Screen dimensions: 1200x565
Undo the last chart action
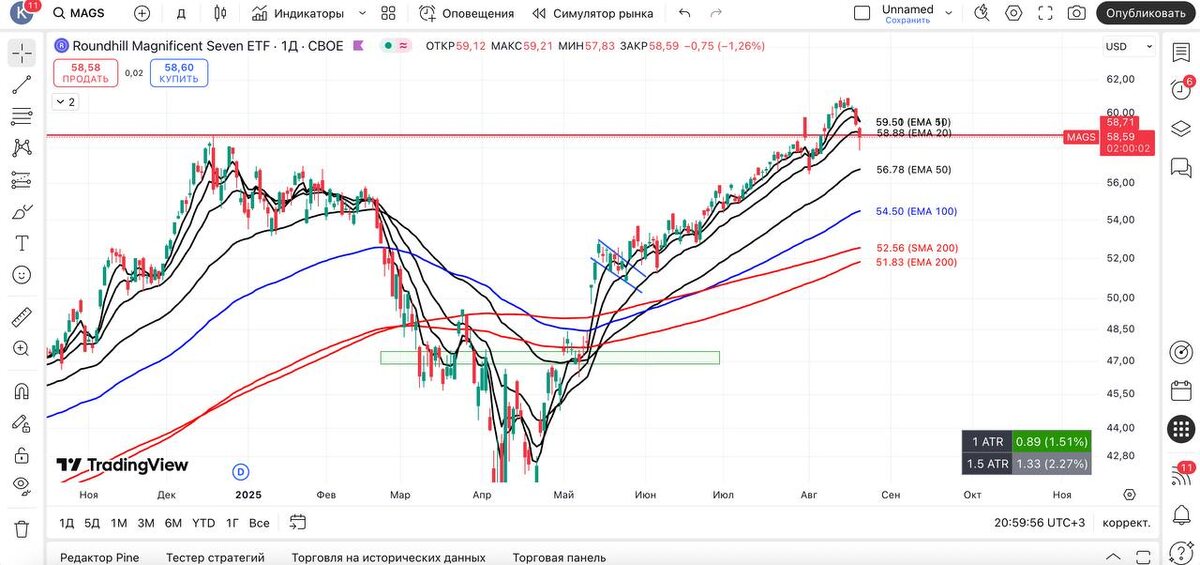(x=684, y=13)
